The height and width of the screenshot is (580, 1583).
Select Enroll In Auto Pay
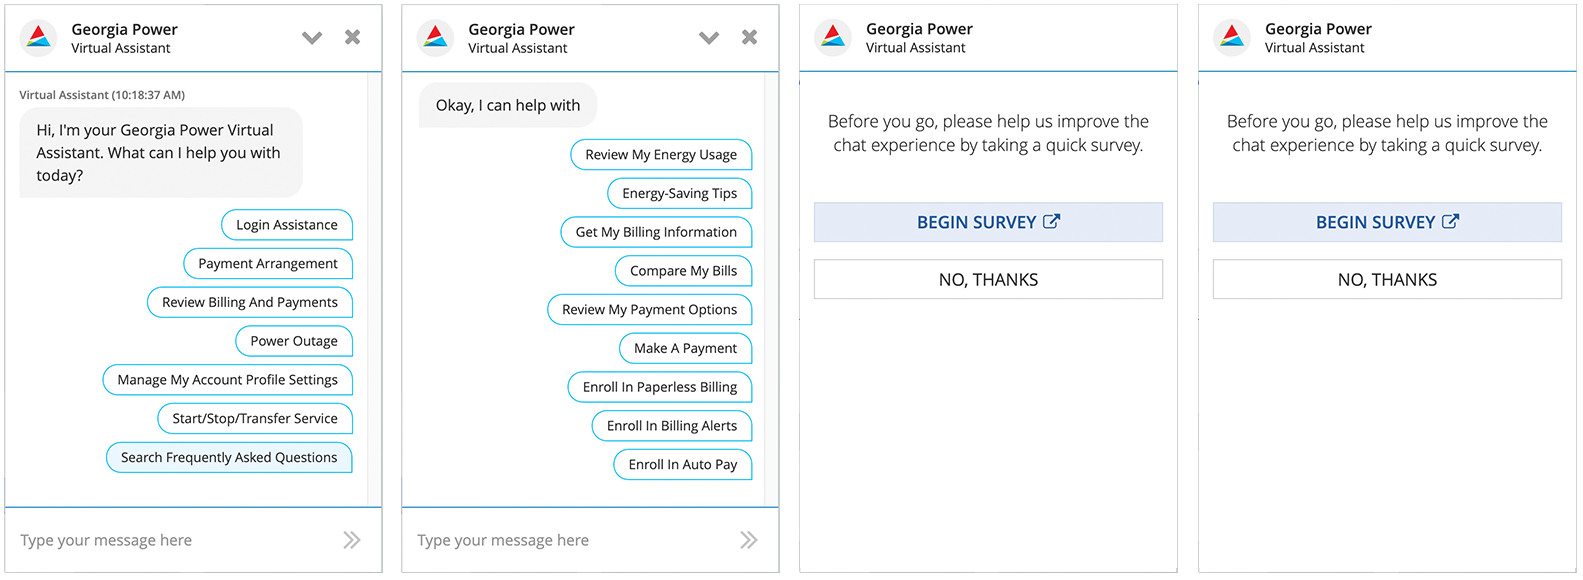coord(683,465)
